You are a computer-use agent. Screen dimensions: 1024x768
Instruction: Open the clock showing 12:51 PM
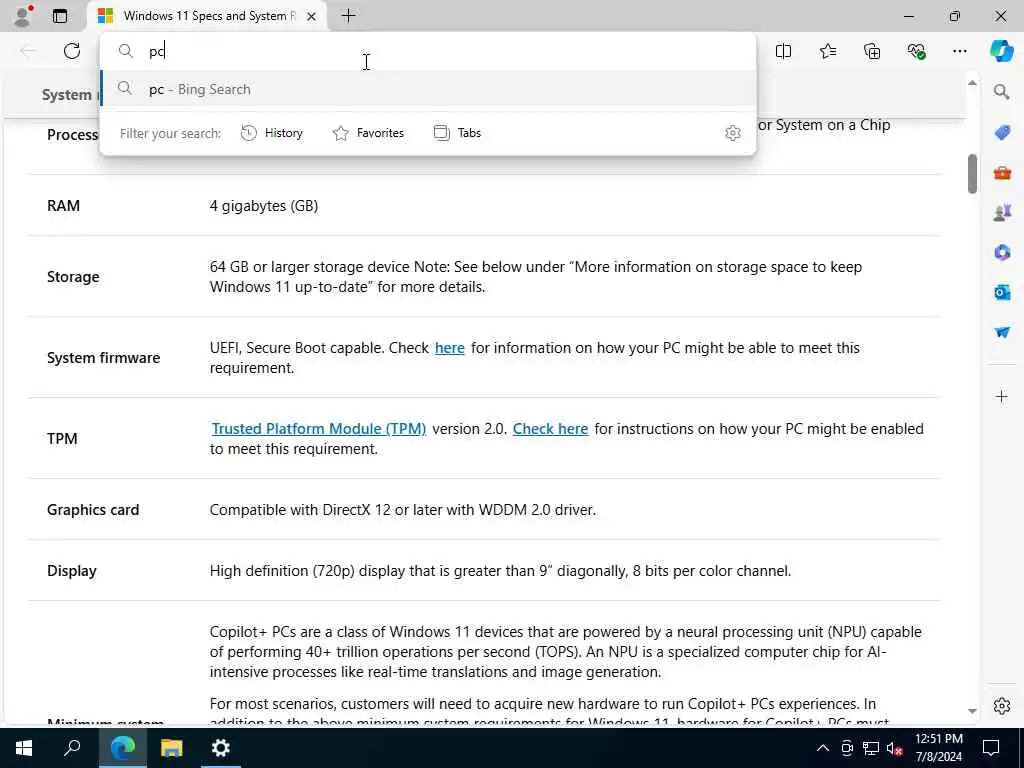pos(938,748)
